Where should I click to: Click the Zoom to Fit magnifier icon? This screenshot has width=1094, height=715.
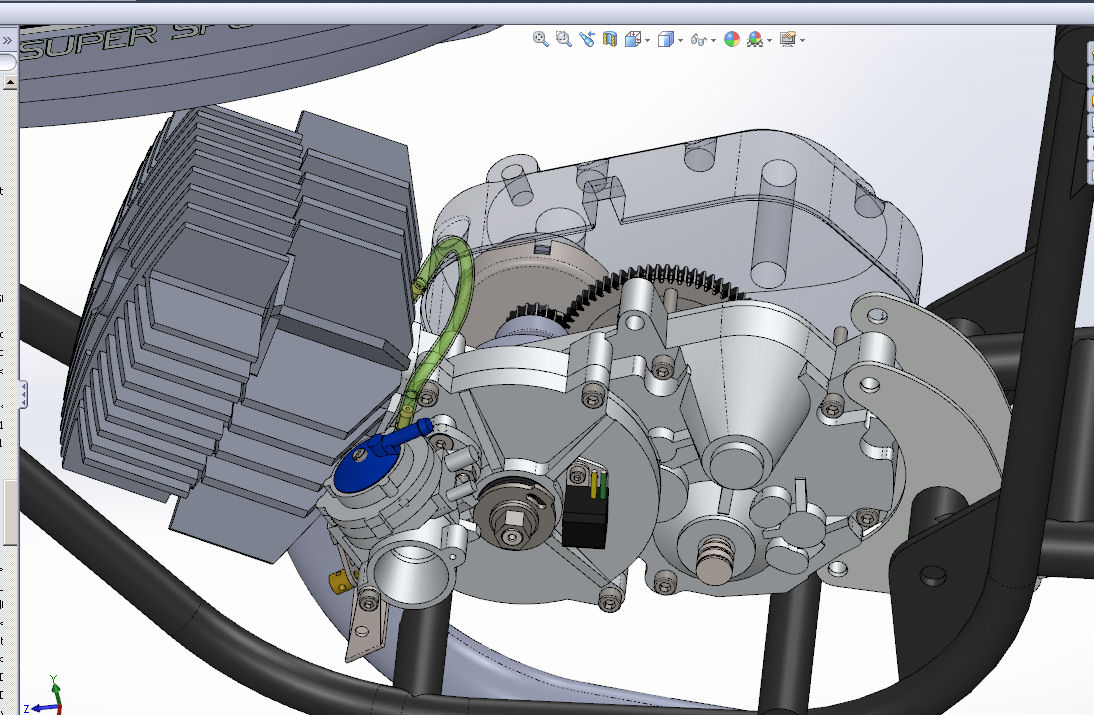[x=541, y=39]
